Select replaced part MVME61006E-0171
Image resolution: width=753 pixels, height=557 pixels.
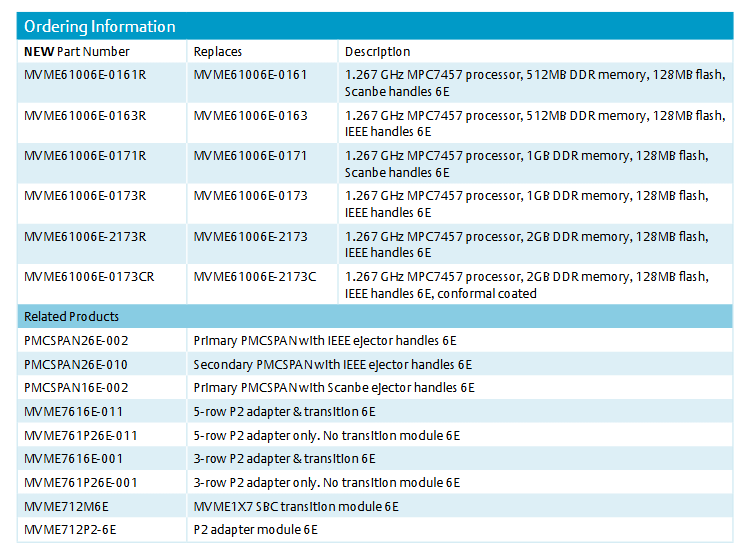(x=250, y=156)
